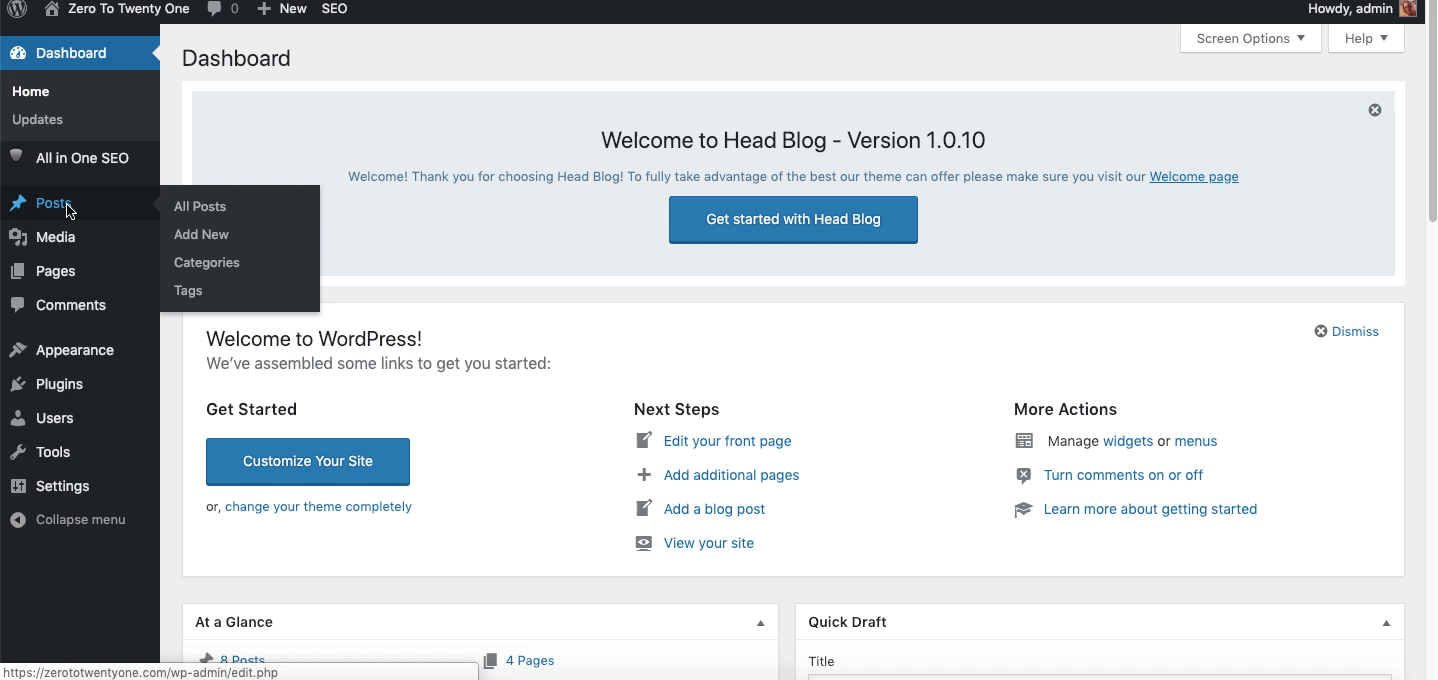Click the Users person icon
Viewport: 1438px width, 680px height.
(x=18, y=418)
